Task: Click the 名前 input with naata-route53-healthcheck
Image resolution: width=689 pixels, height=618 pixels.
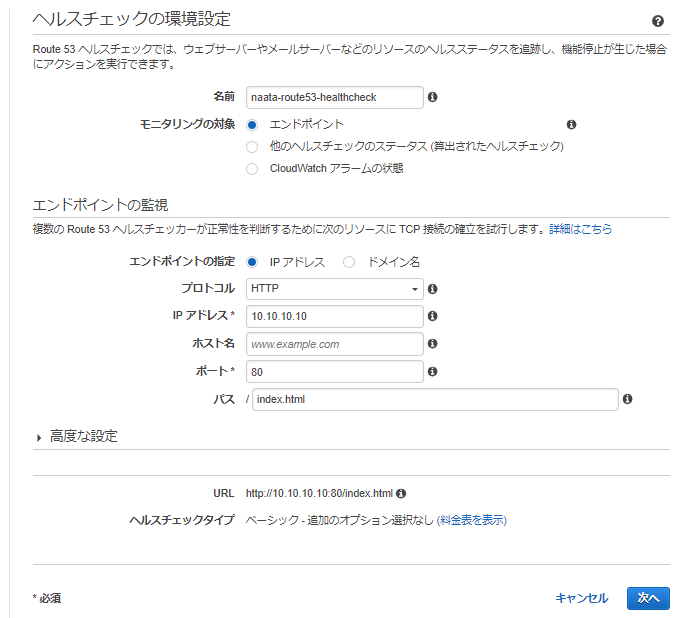Action: pos(334,97)
